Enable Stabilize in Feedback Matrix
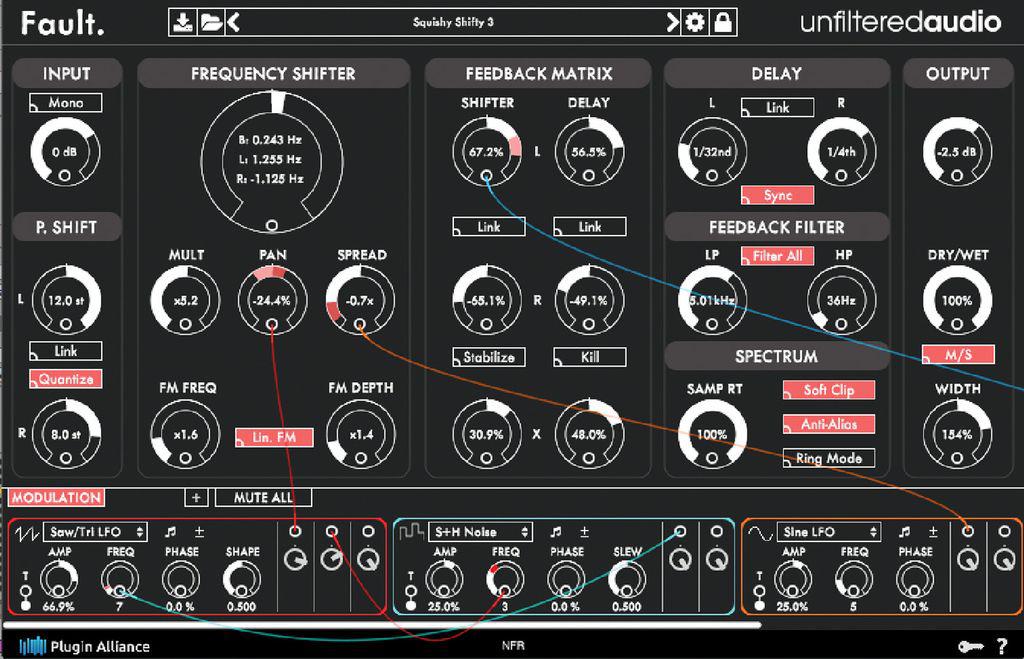 (488, 357)
